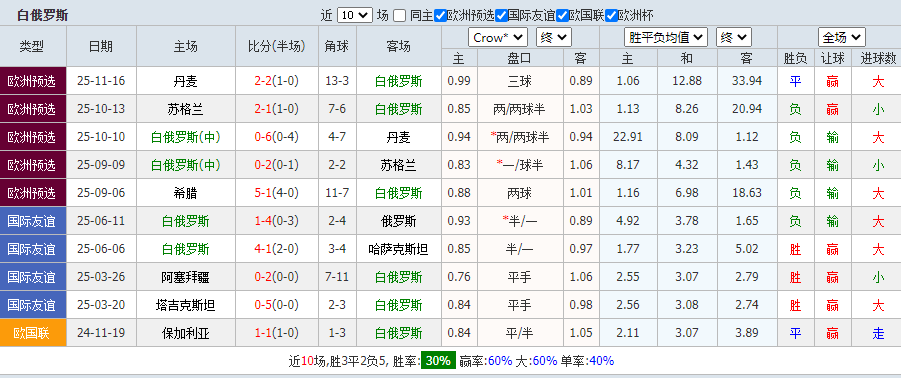Image resolution: width=901 pixels, height=378 pixels.
Task: Click the 比分(半场) column header
Action: [276, 47]
